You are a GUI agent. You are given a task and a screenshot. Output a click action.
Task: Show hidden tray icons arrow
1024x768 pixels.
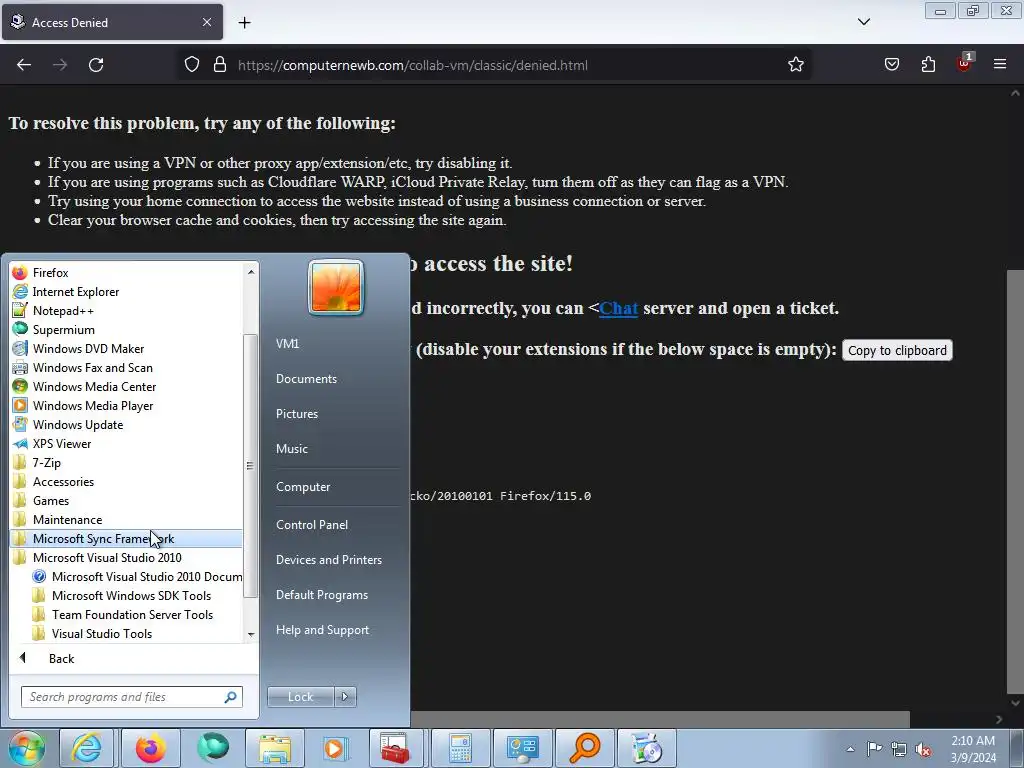pos(850,749)
